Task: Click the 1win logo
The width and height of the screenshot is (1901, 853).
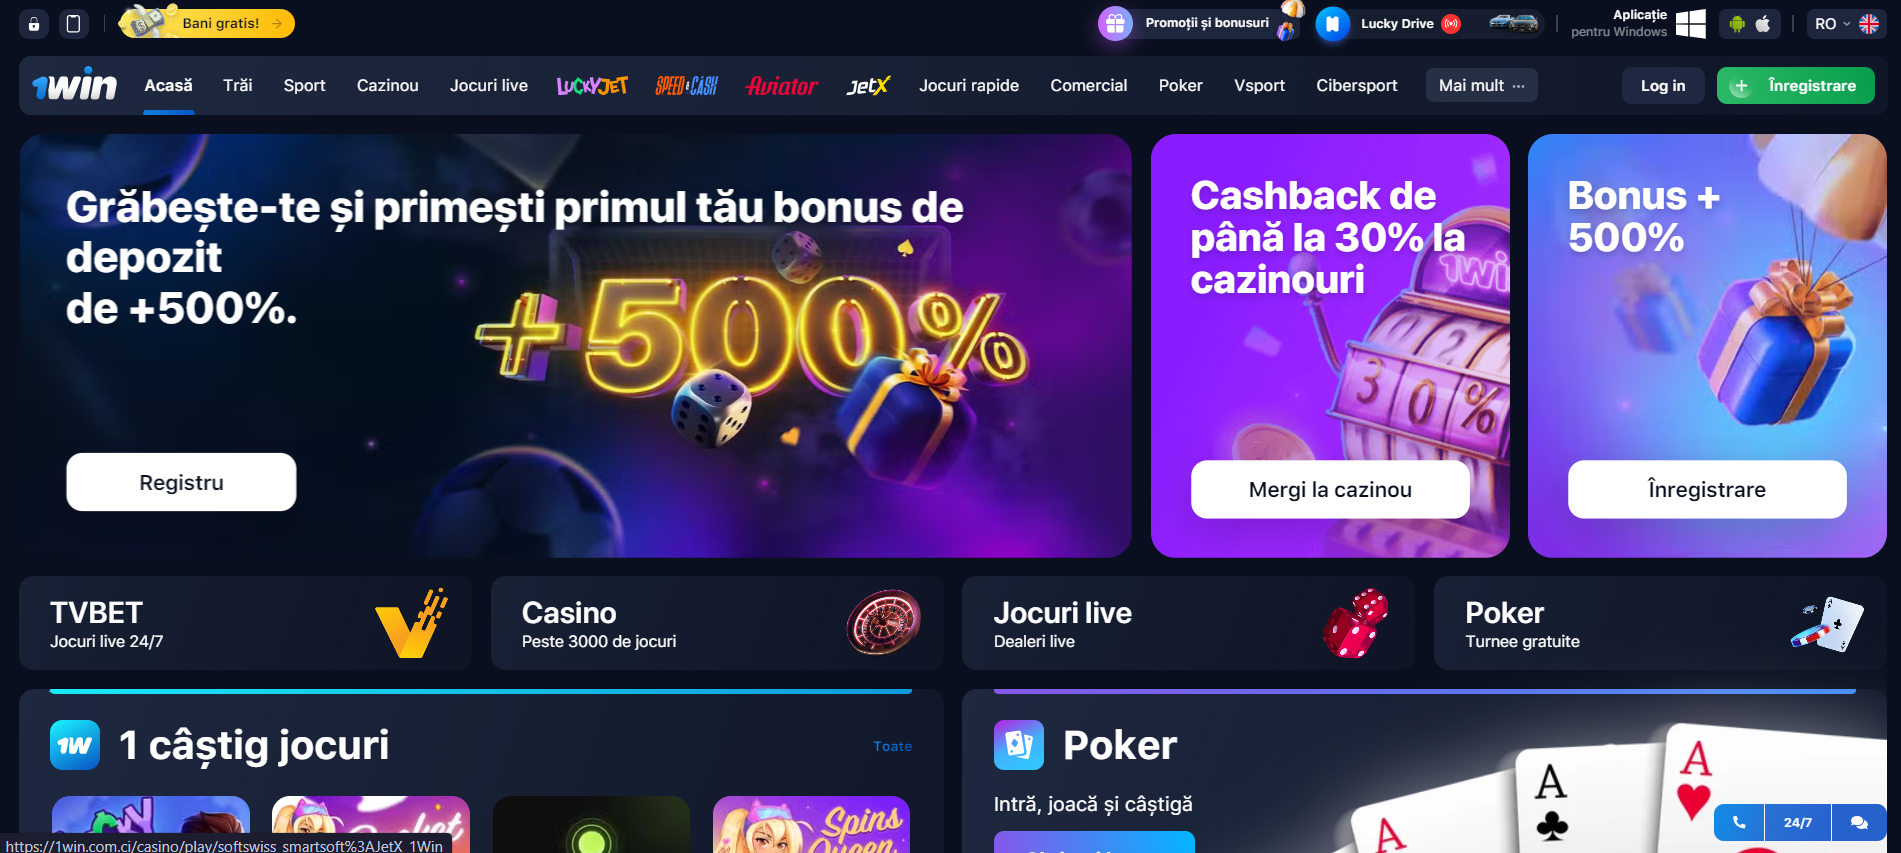Action: pos(74,85)
